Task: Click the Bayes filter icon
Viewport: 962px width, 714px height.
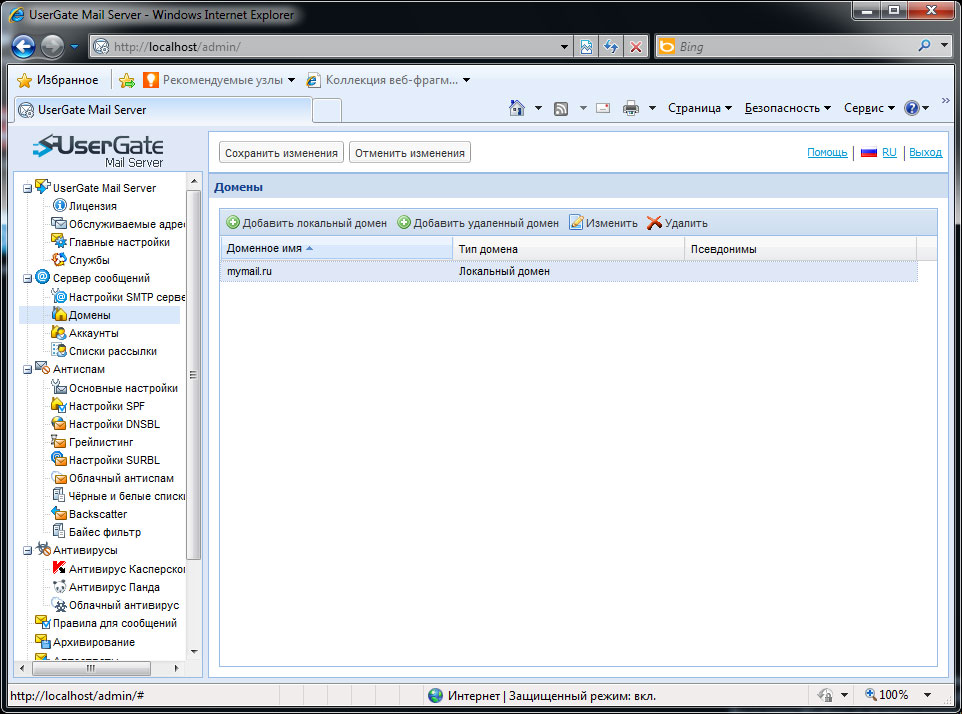Action: 59,531
